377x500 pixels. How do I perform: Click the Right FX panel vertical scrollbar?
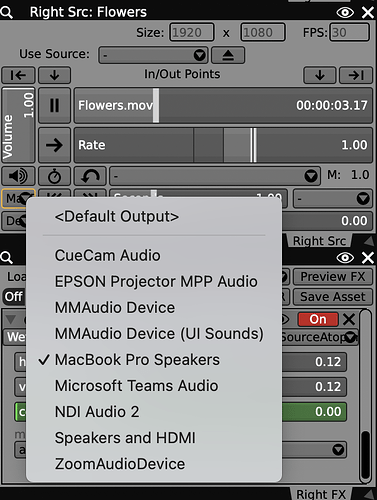(365, 397)
